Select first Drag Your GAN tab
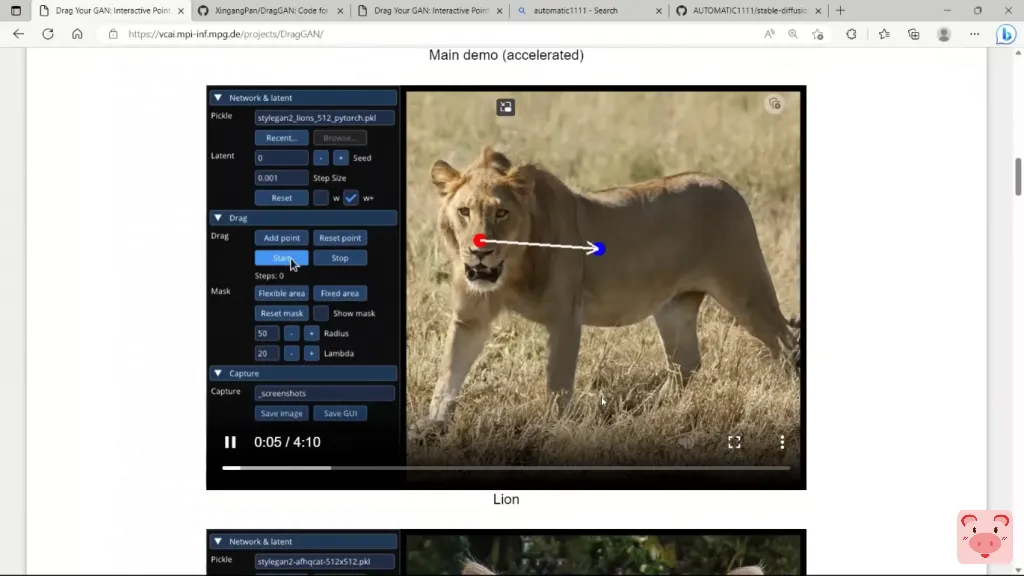This screenshot has width=1024, height=576. coord(112,10)
